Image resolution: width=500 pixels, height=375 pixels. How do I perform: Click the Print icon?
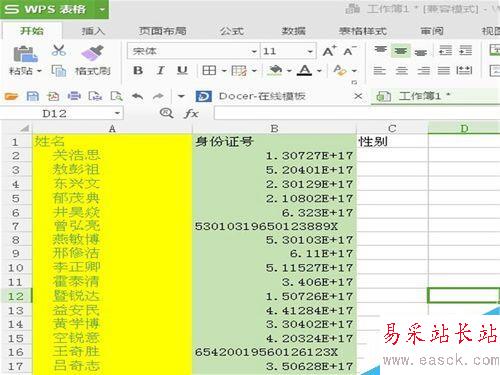[74, 96]
